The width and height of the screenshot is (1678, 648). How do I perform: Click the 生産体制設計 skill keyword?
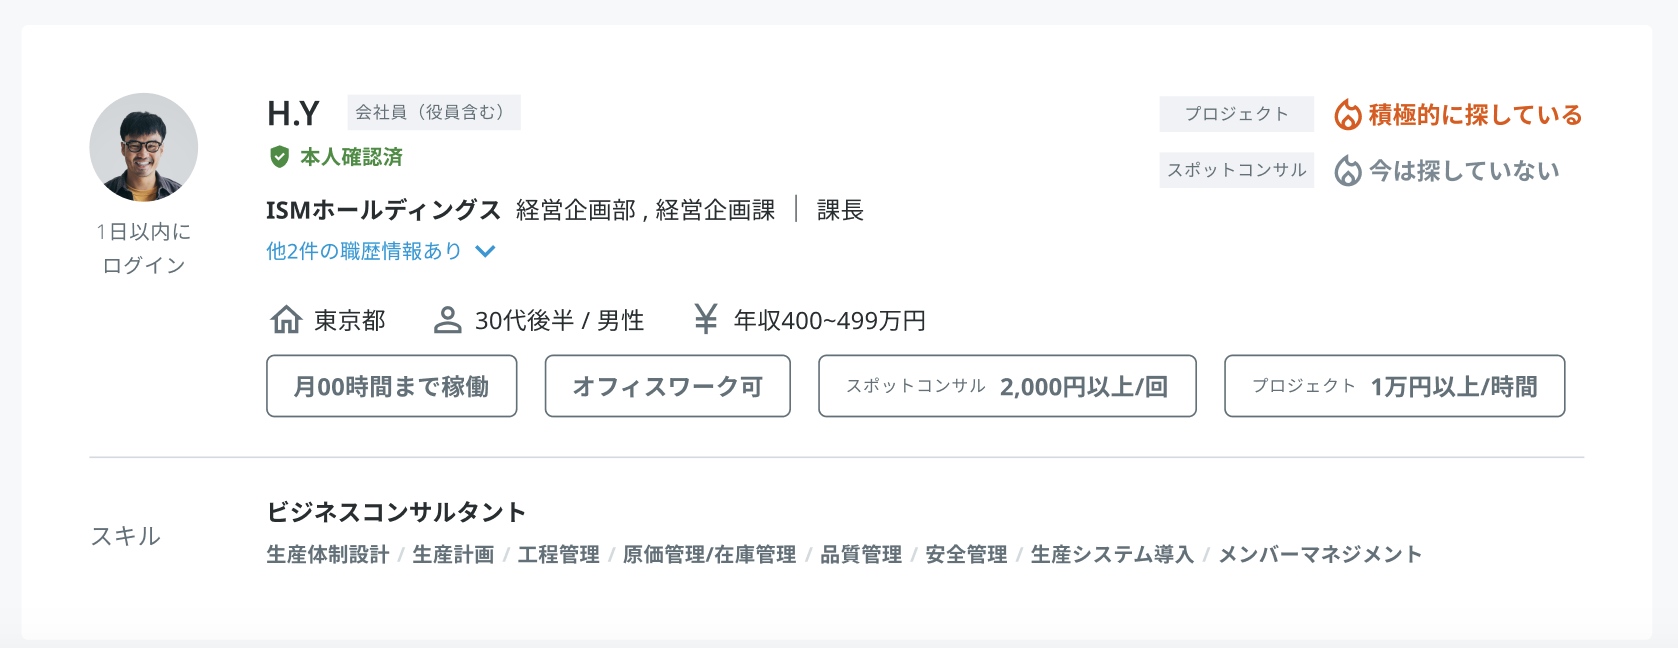point(328,555)
